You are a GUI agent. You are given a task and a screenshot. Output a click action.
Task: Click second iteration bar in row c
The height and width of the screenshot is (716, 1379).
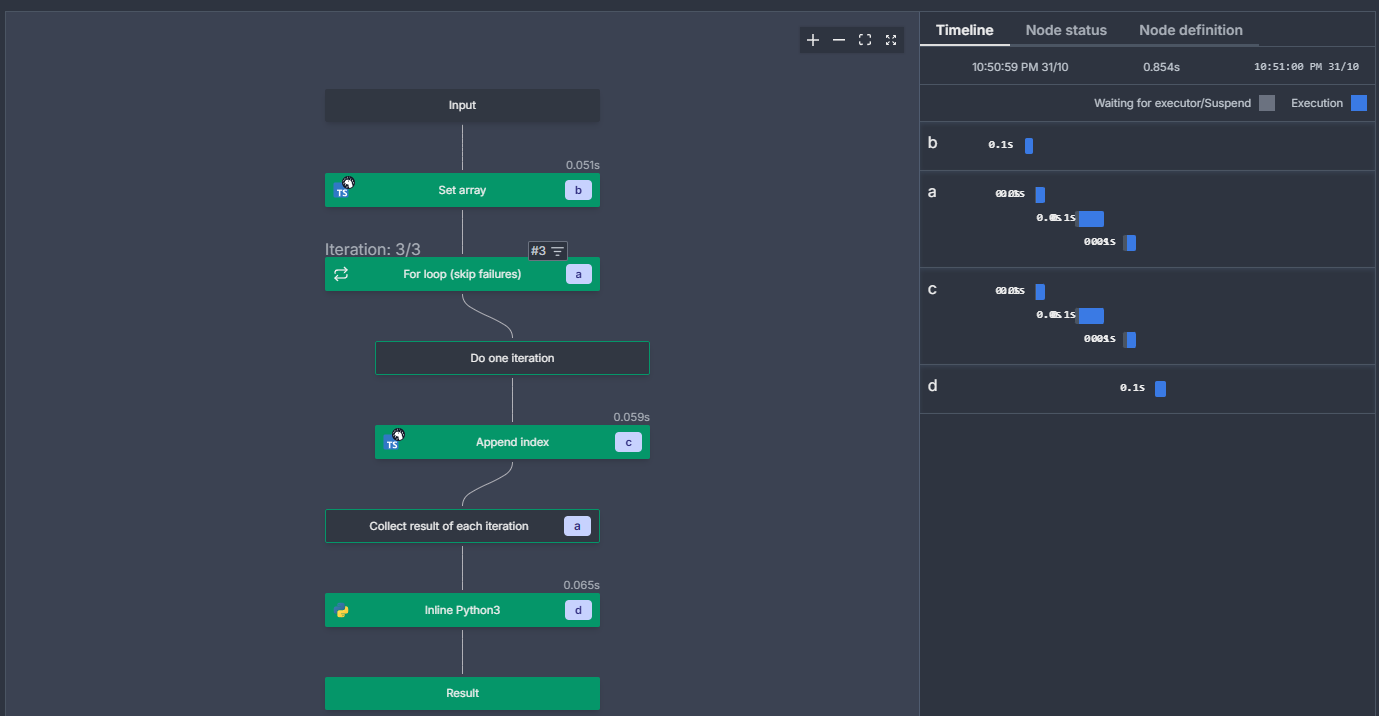click(1090, 316)
